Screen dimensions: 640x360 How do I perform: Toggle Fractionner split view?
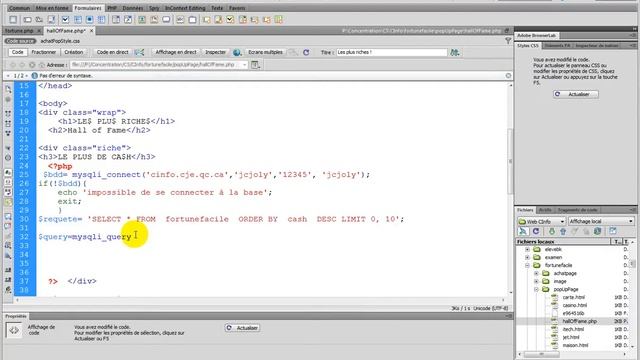(44, 52)
